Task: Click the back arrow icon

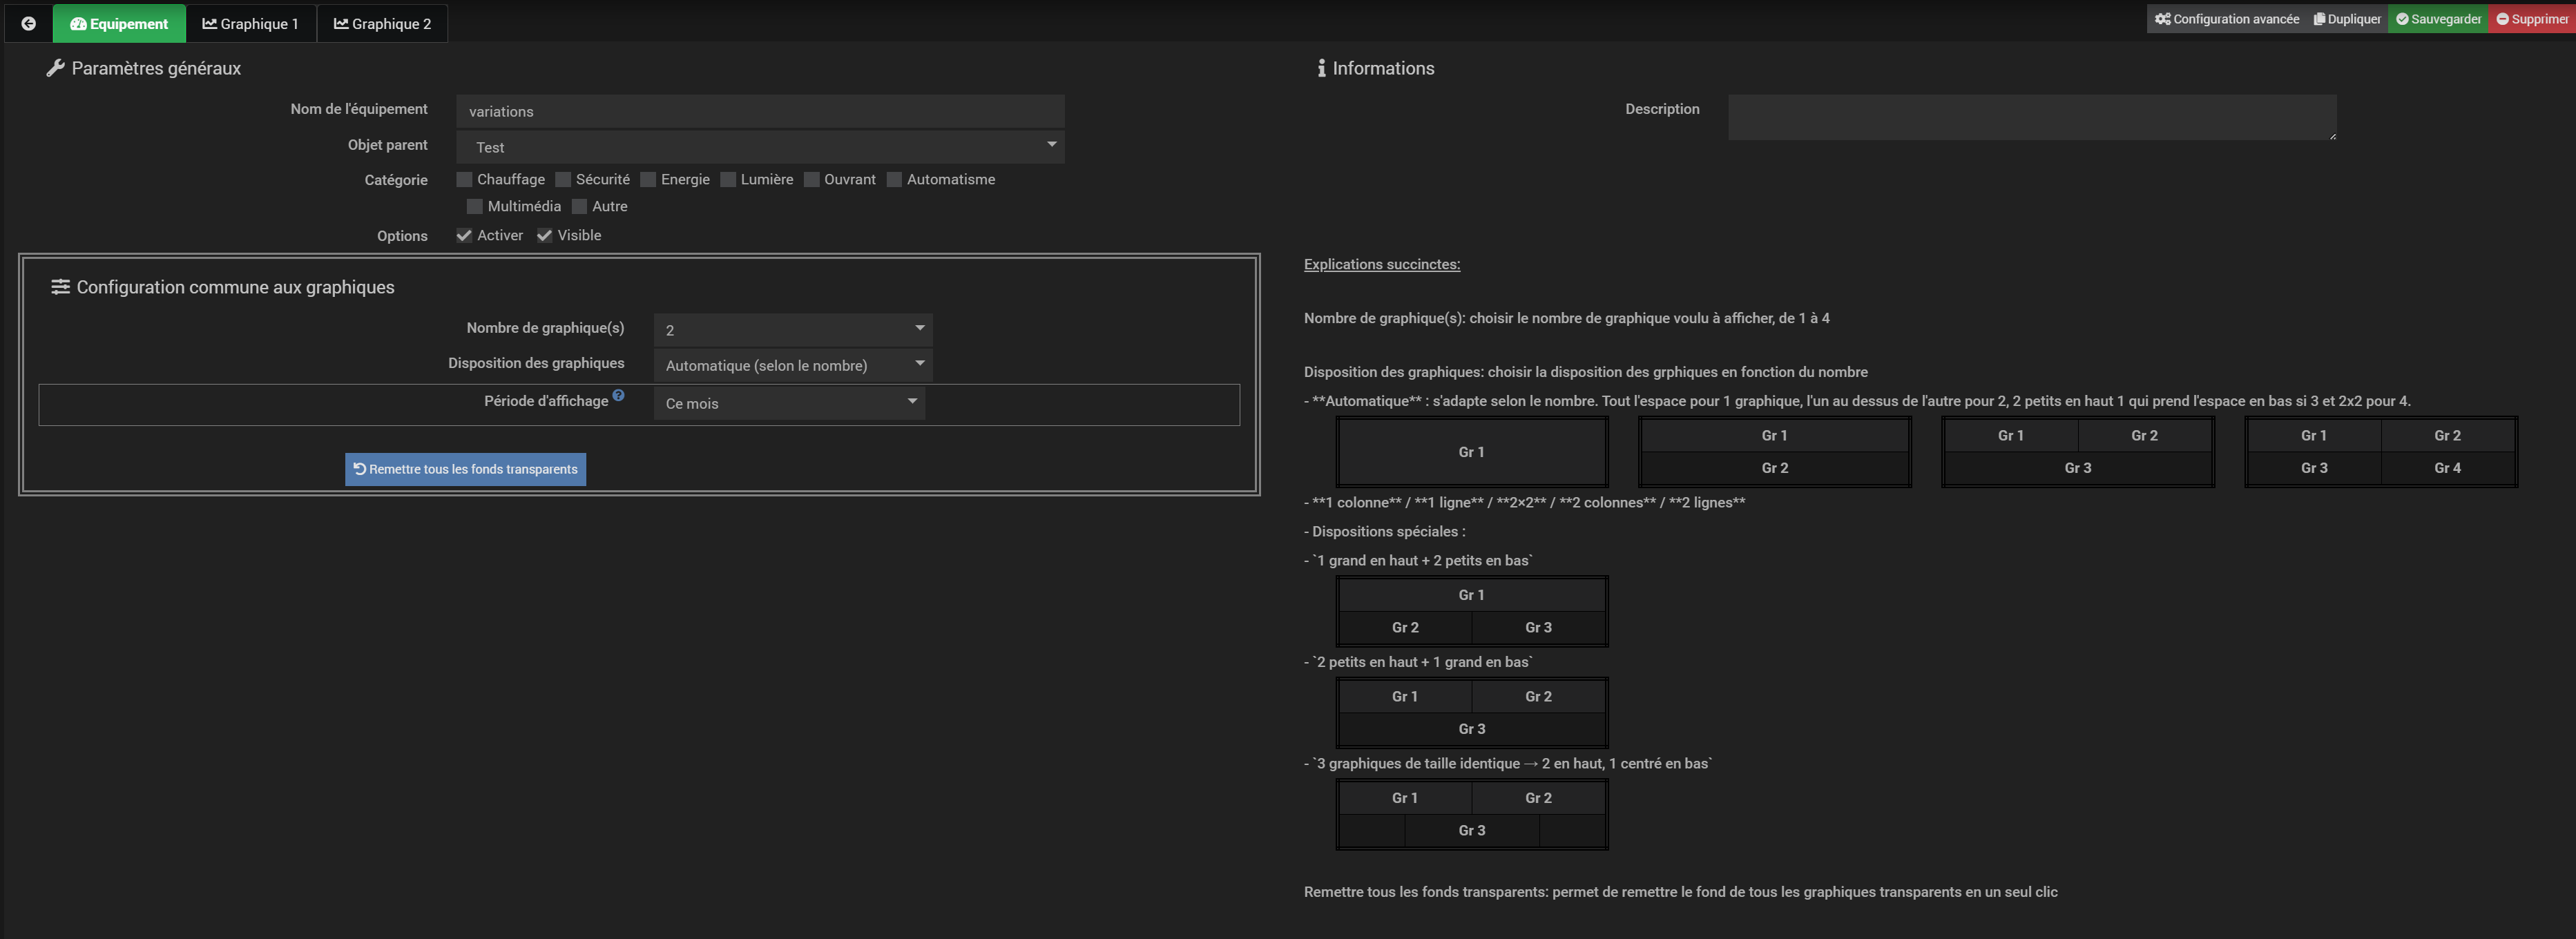Action: pyautogui.click(x=28, y=23)
